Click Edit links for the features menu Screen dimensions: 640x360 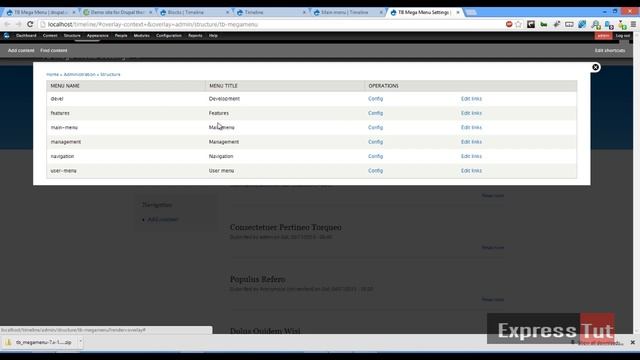(471, 113)
